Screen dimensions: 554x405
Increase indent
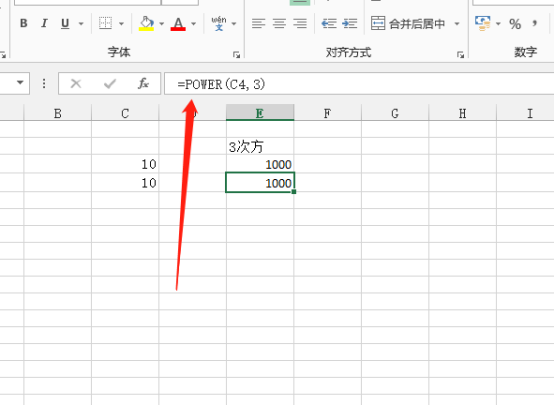[x=350, y=23]
